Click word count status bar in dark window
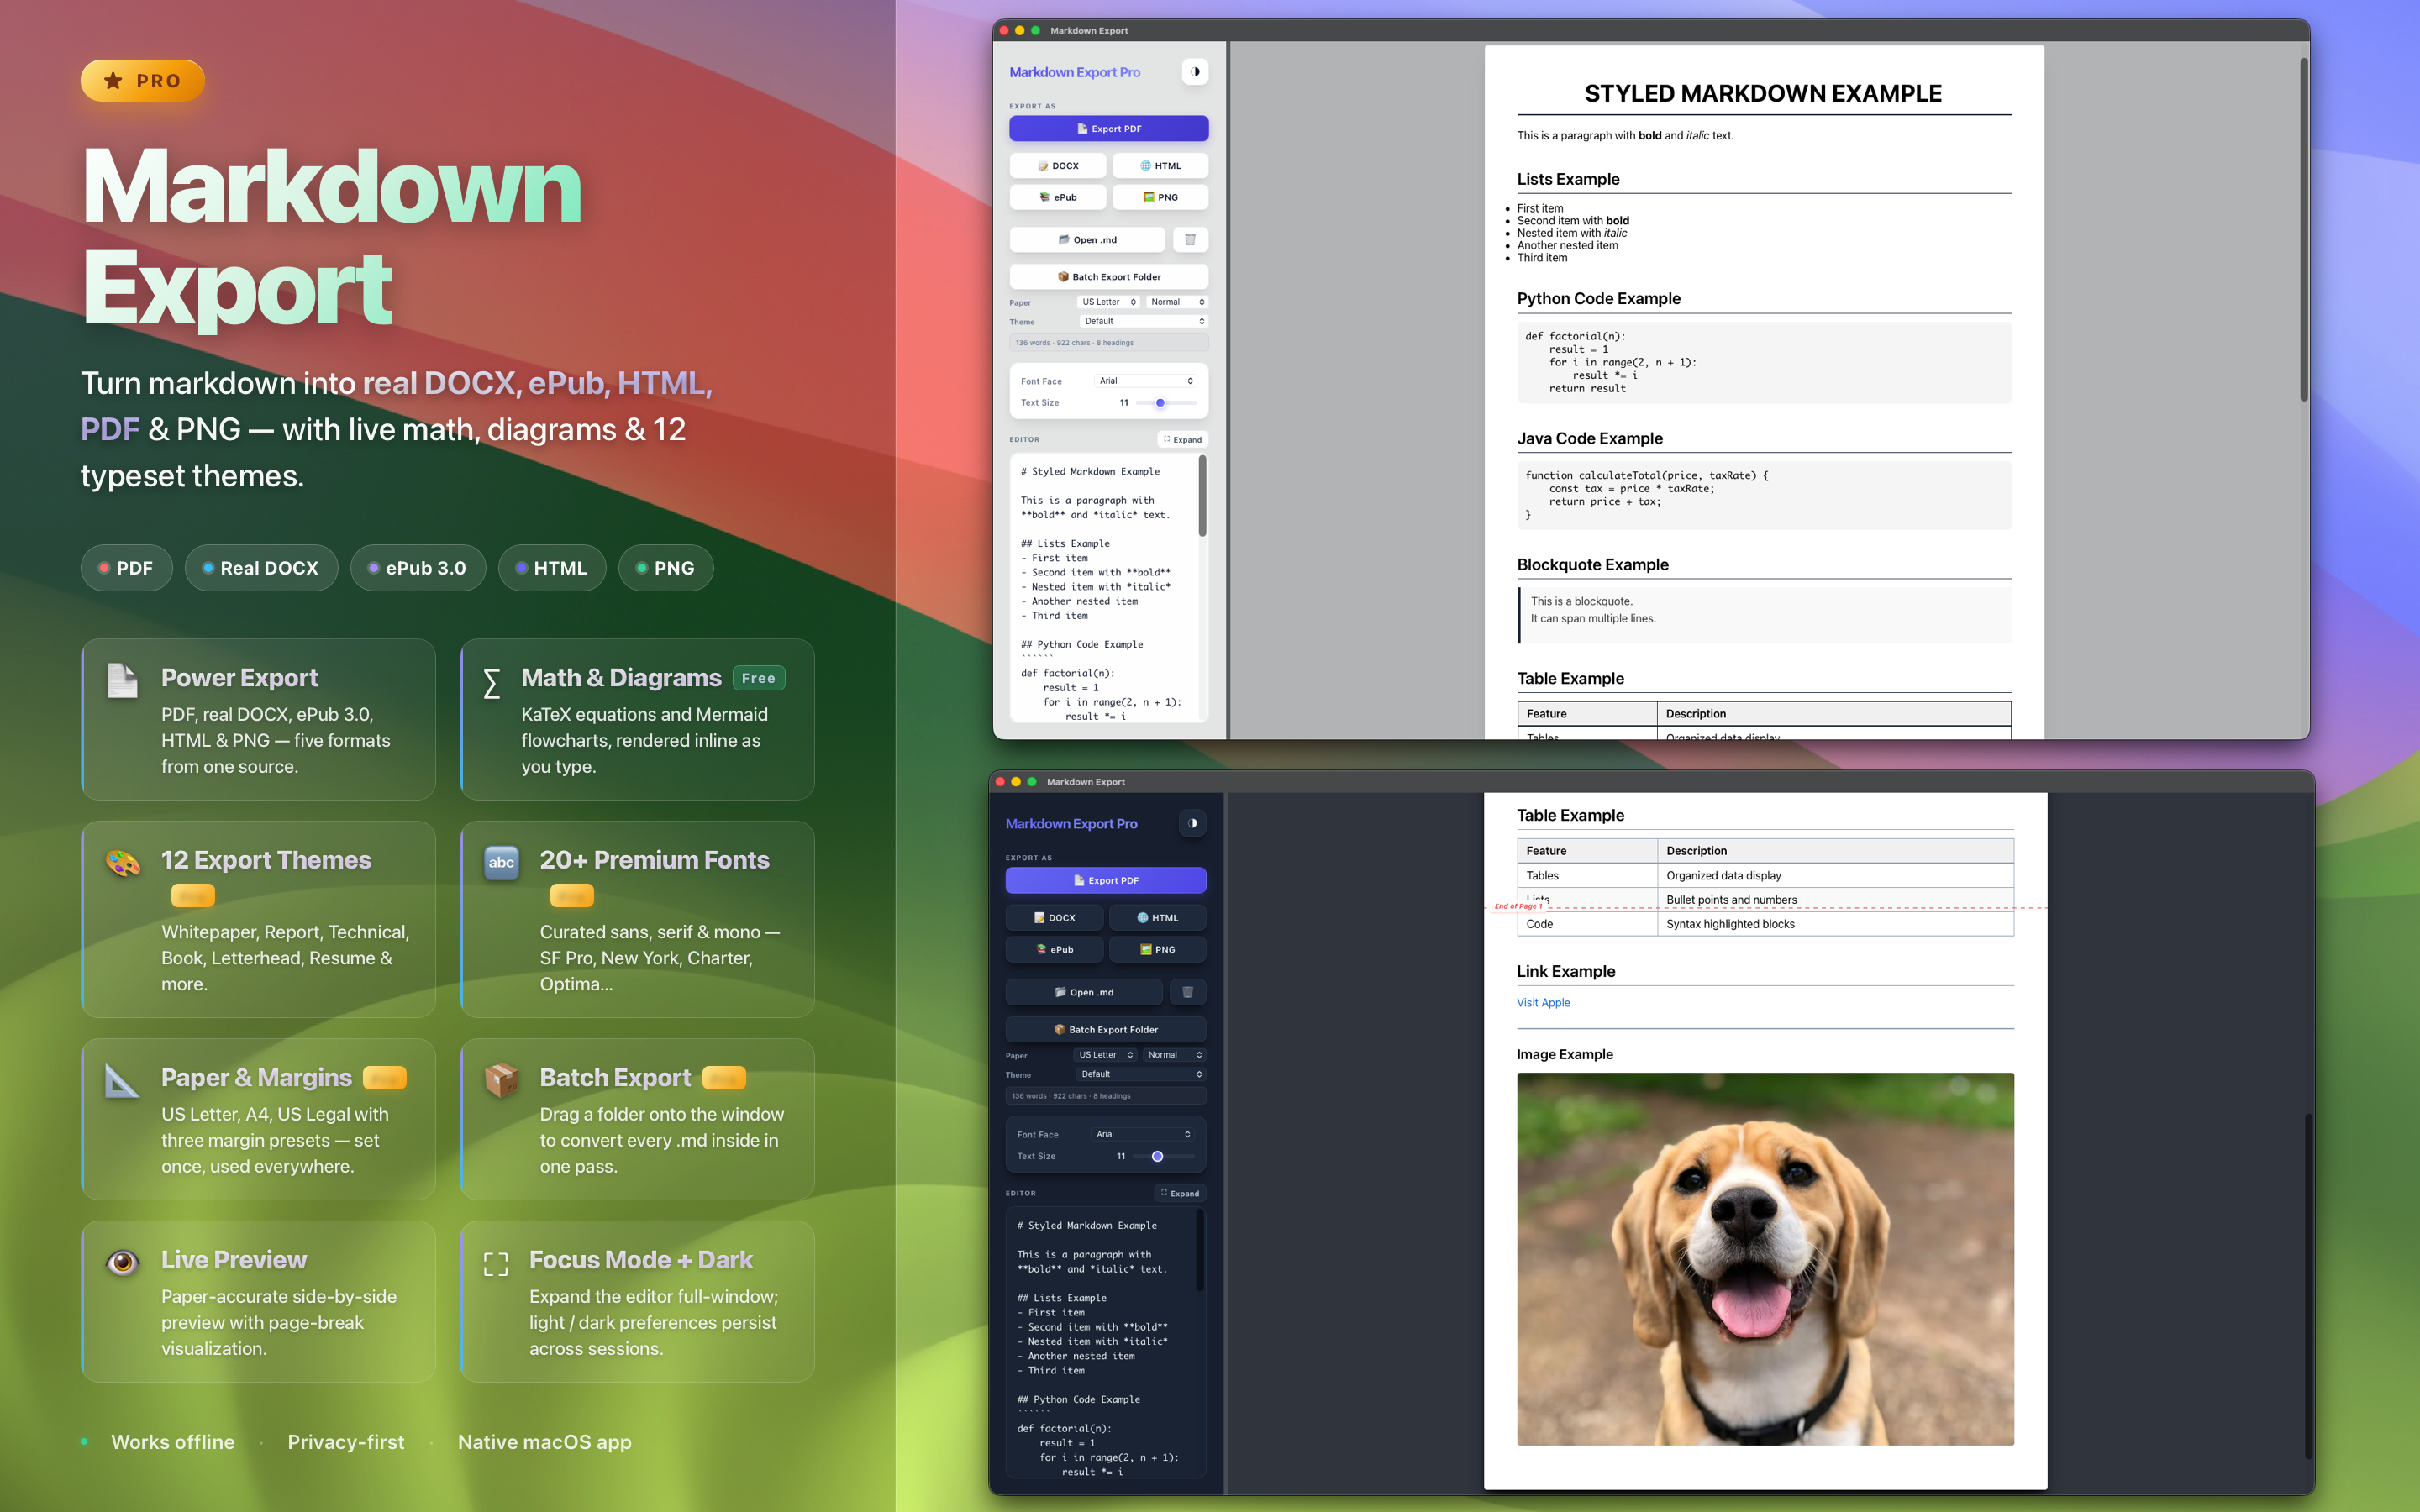This screenshot has height=1512, width=2420. click(1105, 1096)
